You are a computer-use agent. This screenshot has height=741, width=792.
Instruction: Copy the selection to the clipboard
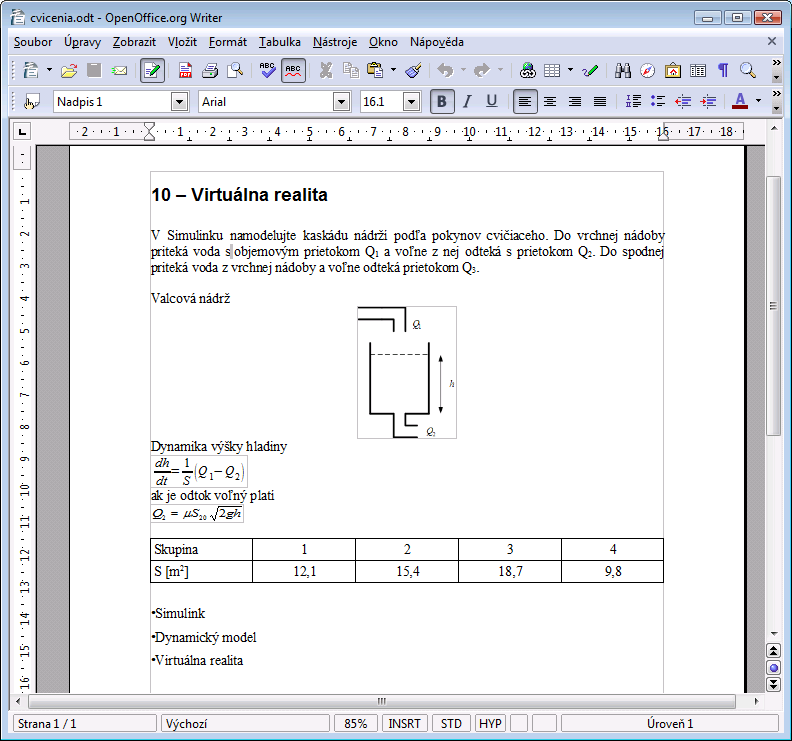tap(351, 70)
